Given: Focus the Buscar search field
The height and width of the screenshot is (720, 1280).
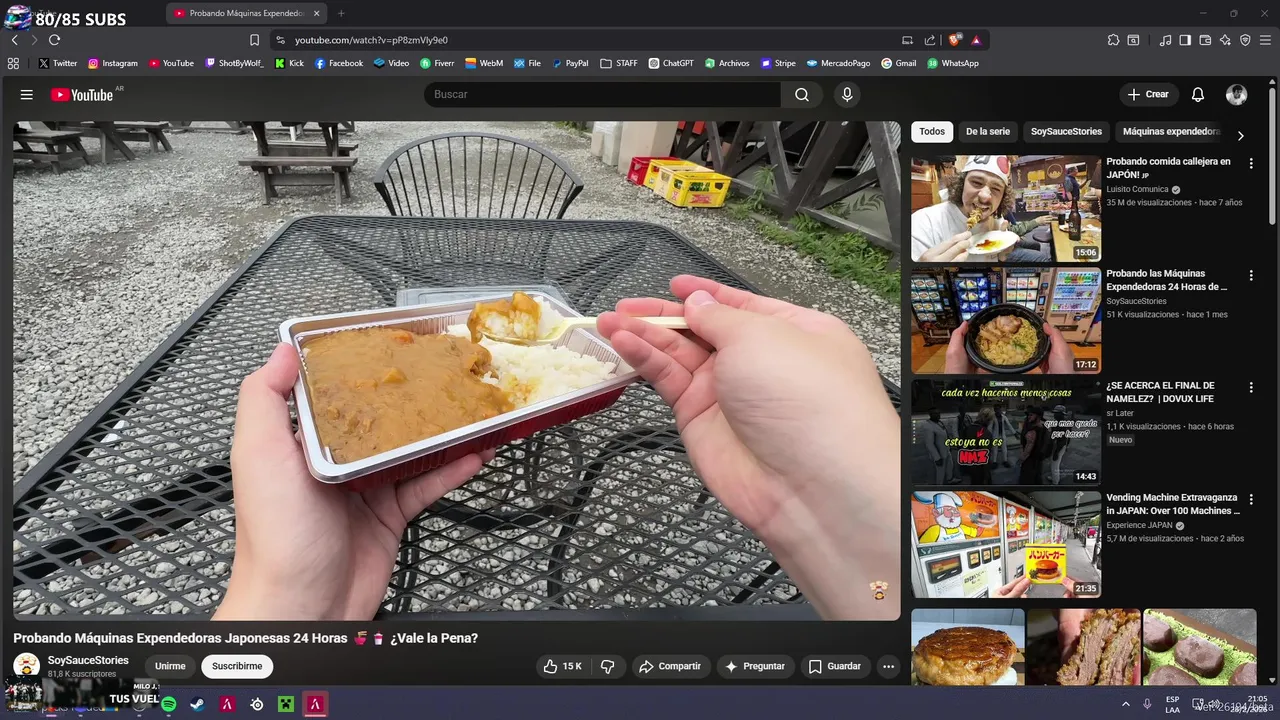Looking at the screenshot, I should tap(603, 95).
